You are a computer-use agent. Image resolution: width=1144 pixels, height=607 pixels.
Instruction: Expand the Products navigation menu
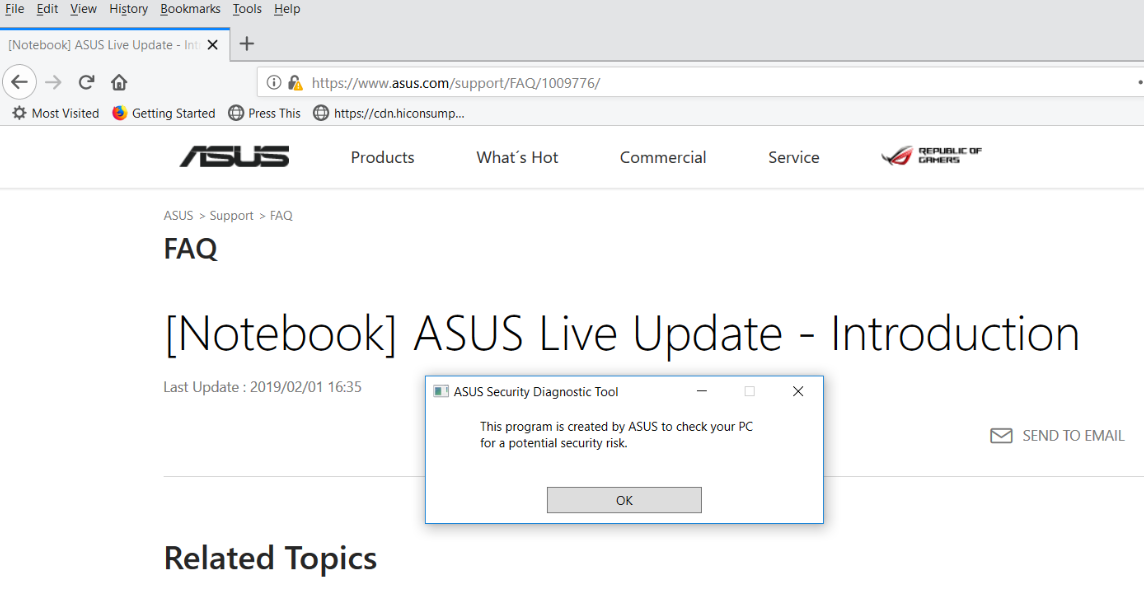(382, 157)
